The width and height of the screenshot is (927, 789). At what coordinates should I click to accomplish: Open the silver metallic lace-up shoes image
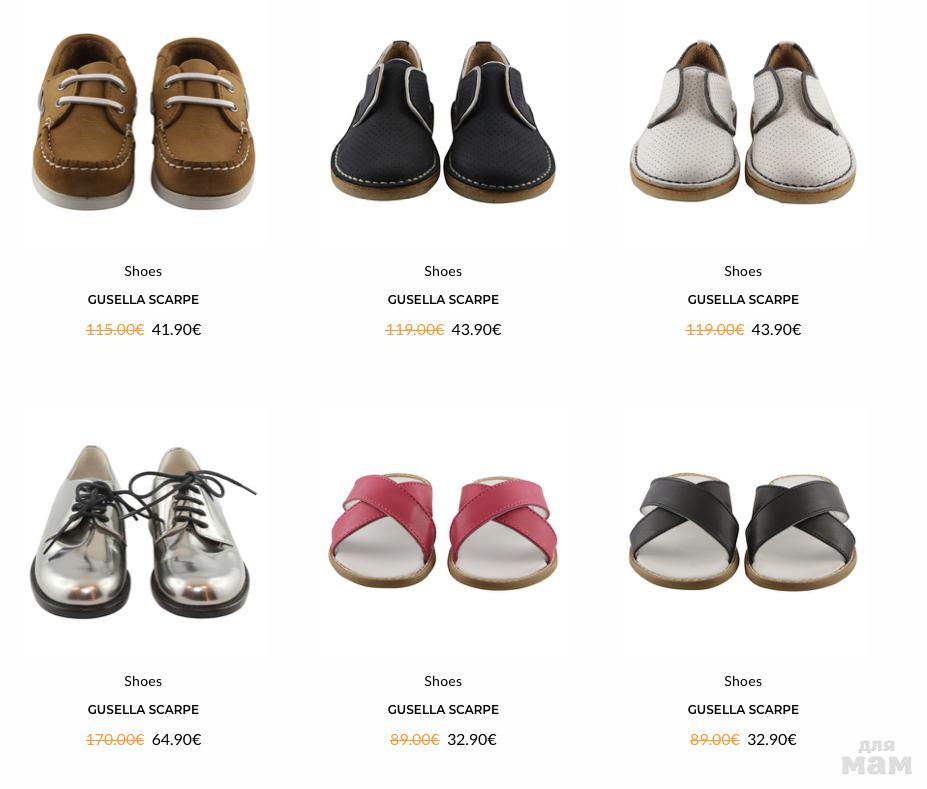[x=143, y=531]
